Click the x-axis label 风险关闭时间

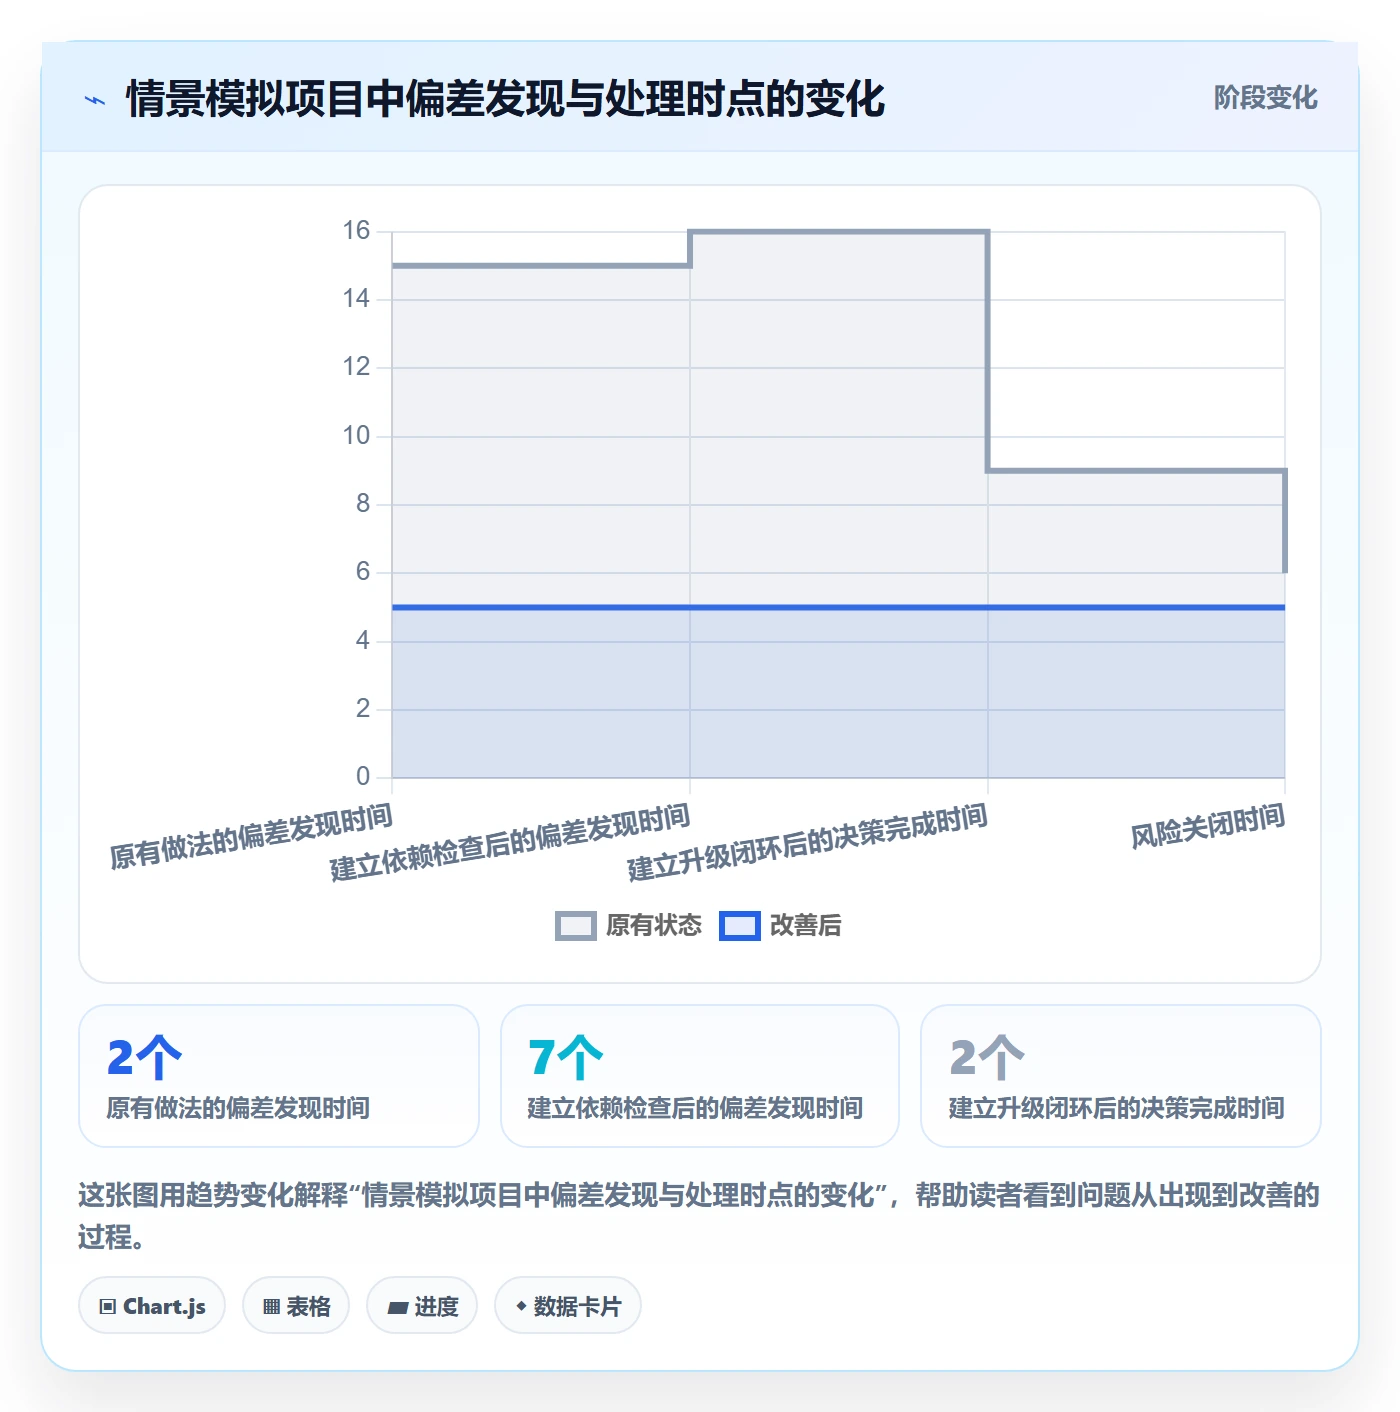pos(1208,827)
